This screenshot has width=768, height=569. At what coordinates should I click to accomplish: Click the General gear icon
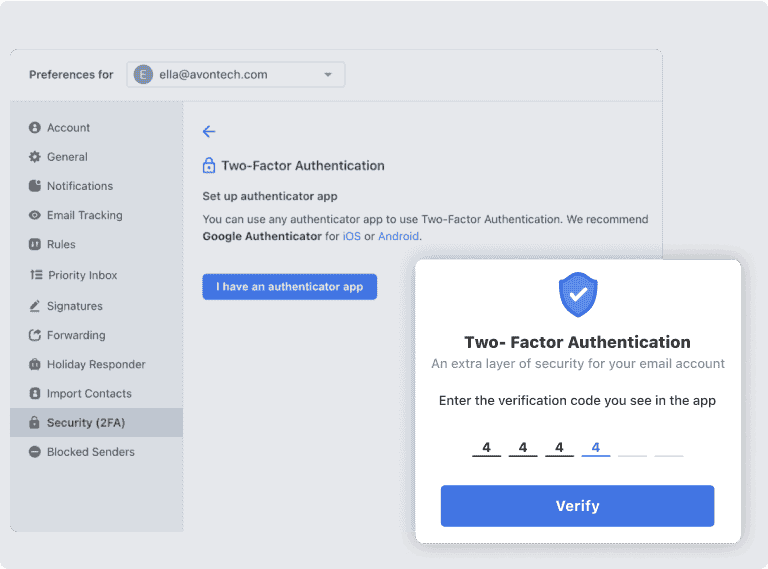click(35, 157)
